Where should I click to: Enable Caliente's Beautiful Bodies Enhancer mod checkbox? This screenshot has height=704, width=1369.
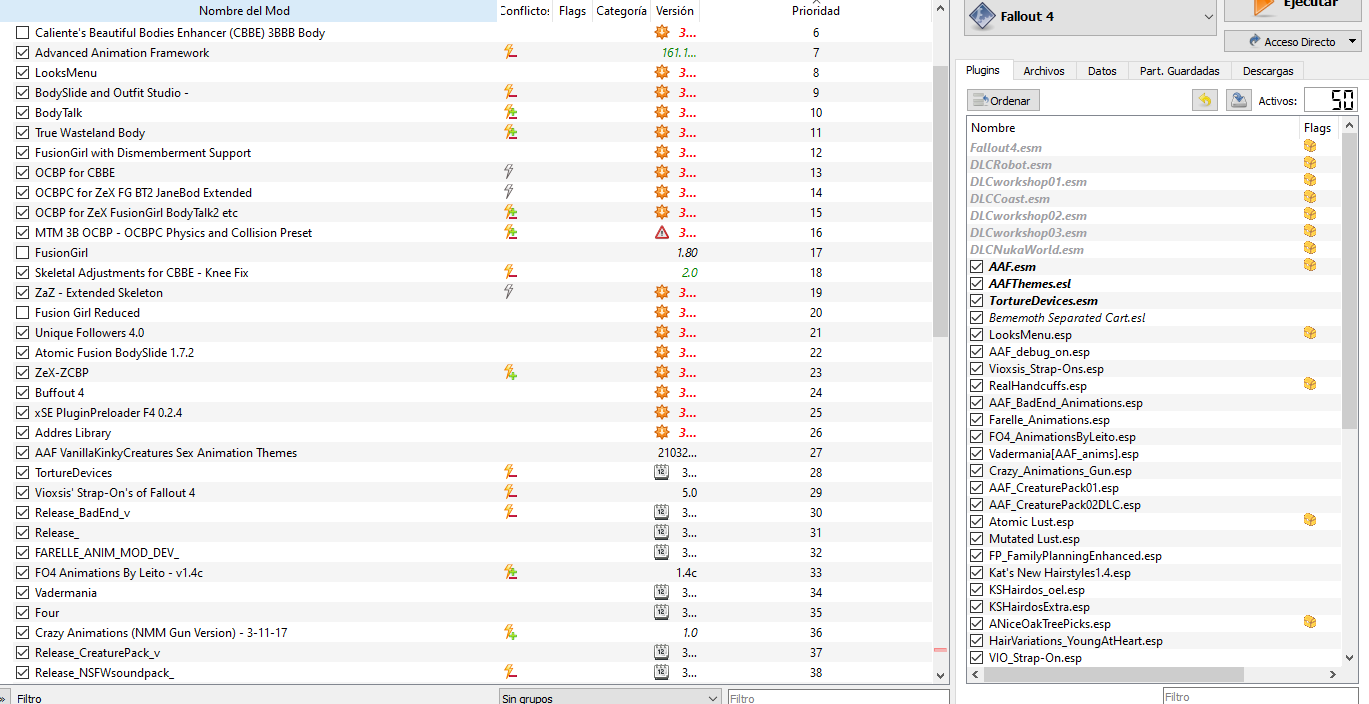pos(23,33)
